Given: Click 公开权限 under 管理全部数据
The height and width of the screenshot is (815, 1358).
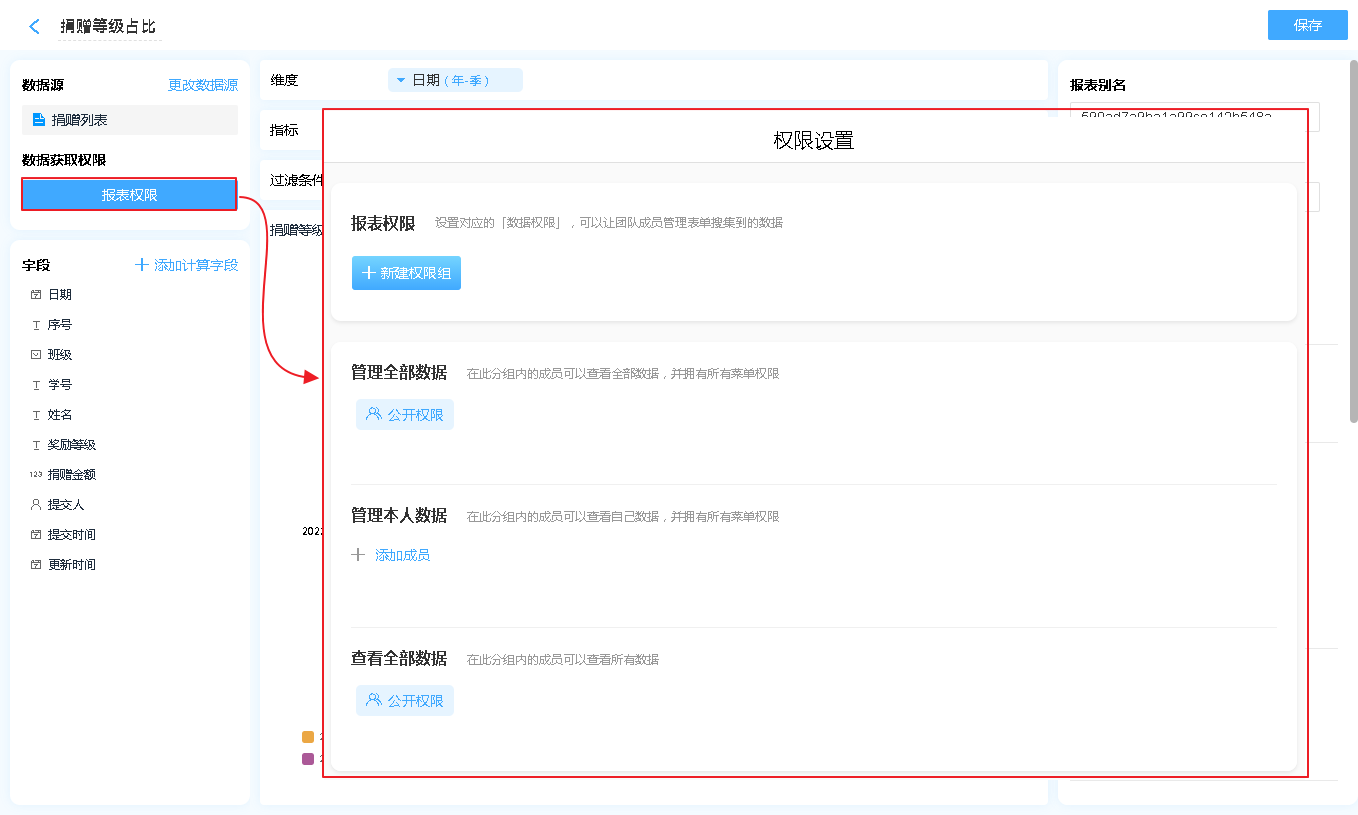Looking at the screenshot, I should click(x=405, y=414).
